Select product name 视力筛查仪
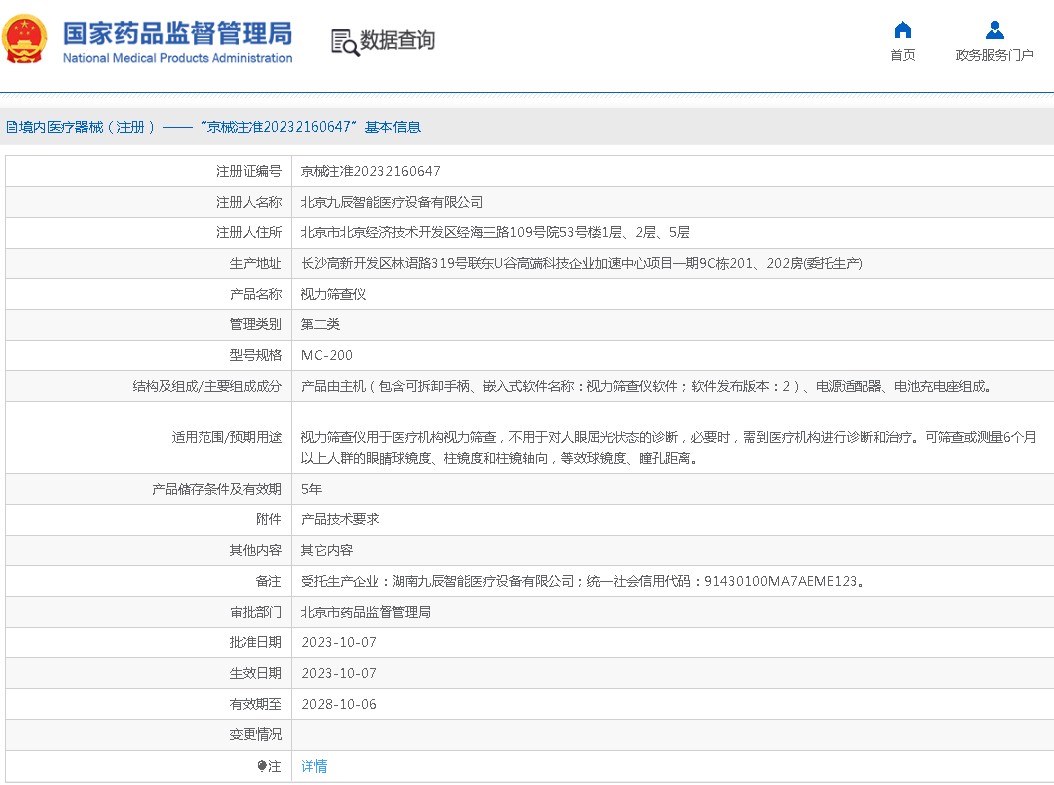This screenshot has height=785, width=1054. (333, 294)
